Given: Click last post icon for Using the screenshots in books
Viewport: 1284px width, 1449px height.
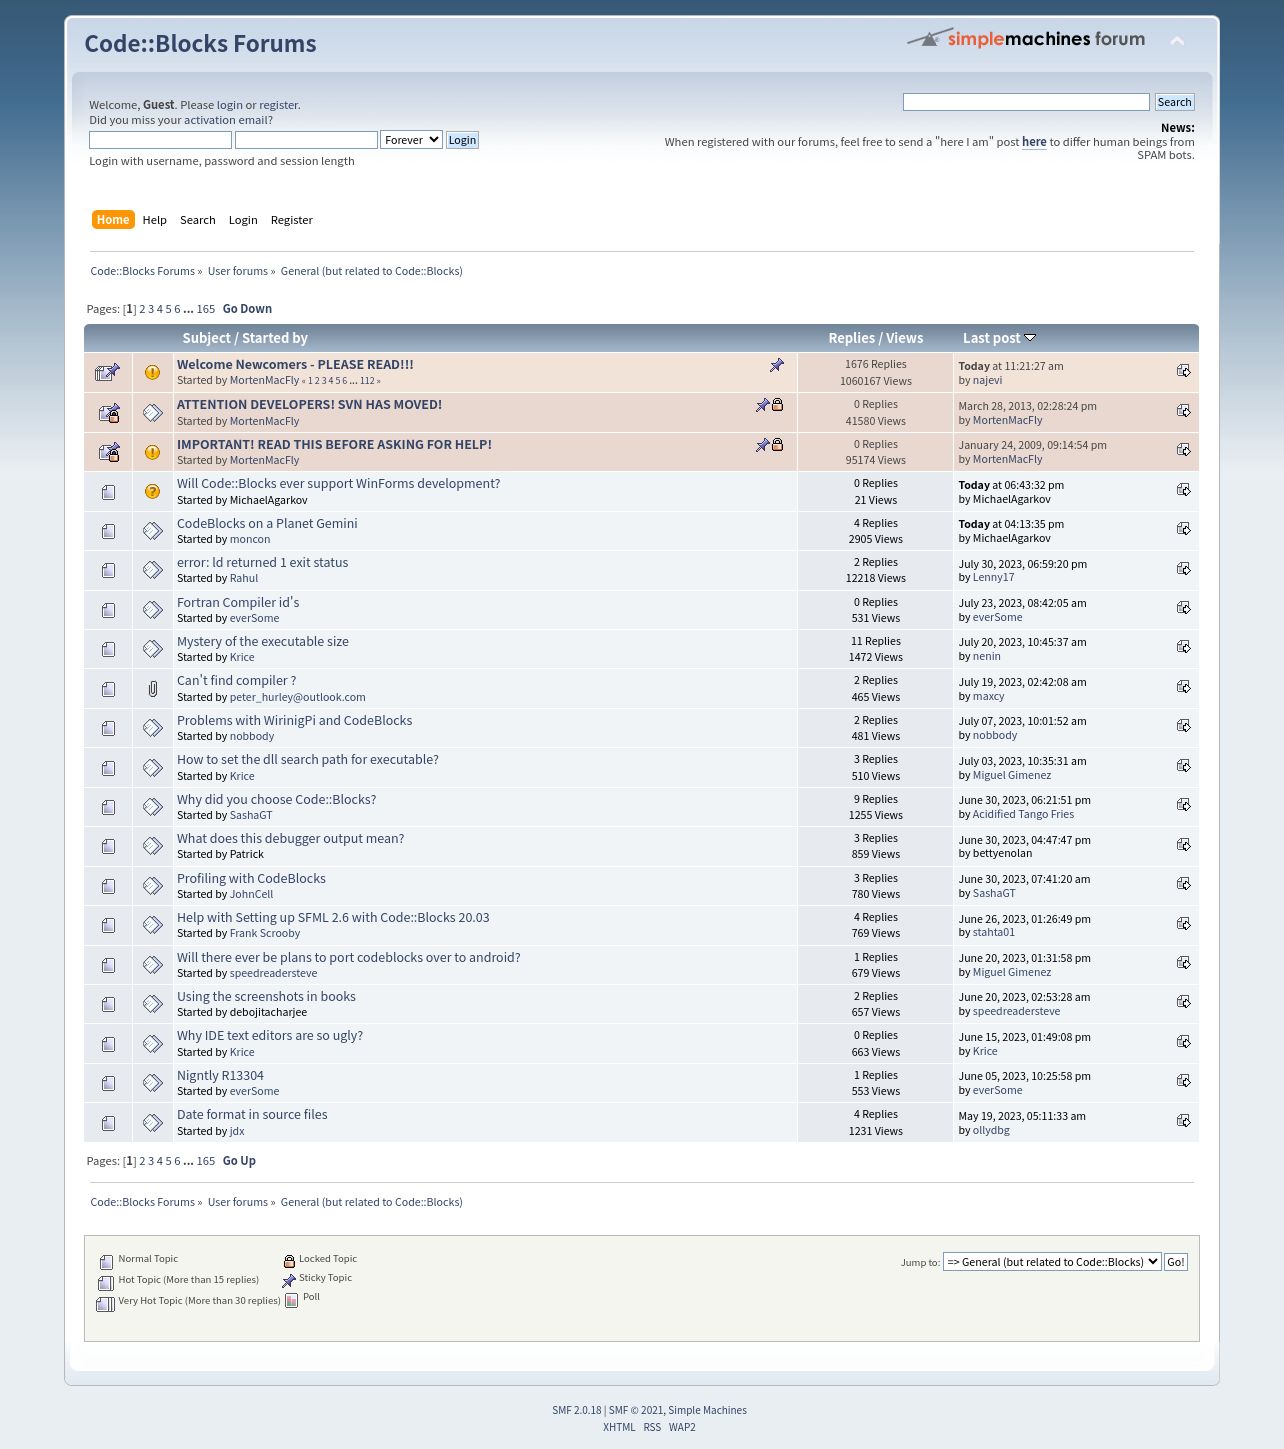Looking at the screenshot, I should tap(1183, 1002).
